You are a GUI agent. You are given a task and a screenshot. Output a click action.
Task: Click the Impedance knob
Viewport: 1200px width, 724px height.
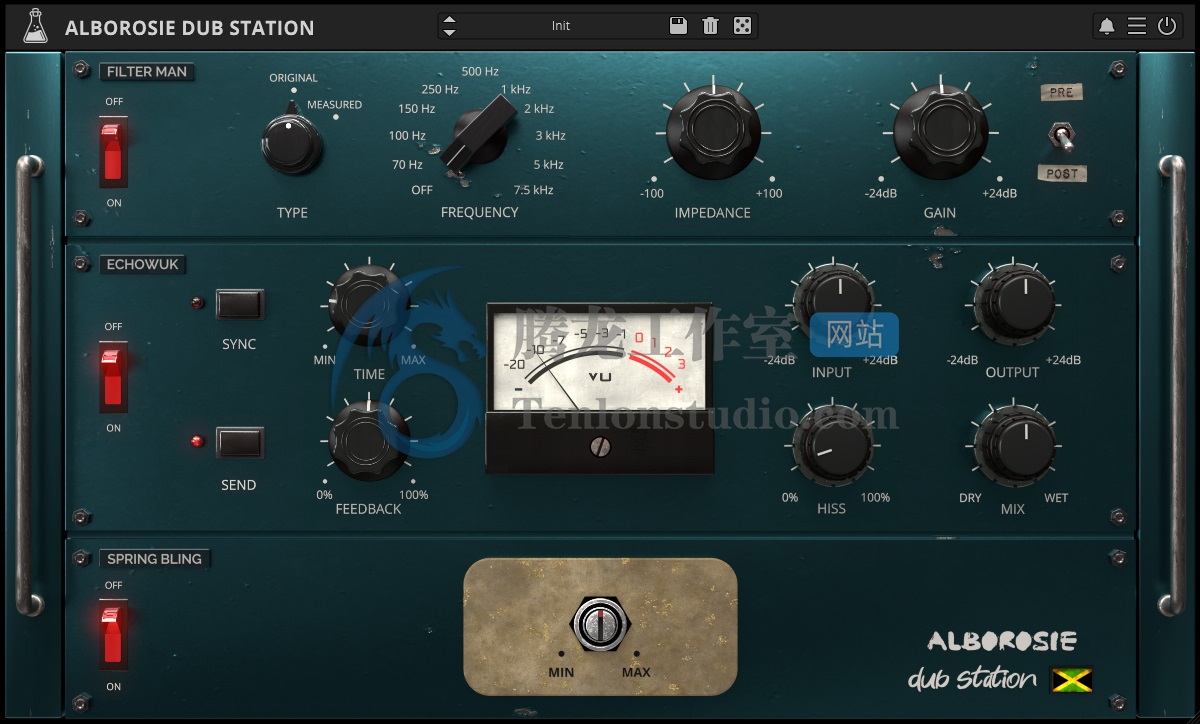[712, 131]
